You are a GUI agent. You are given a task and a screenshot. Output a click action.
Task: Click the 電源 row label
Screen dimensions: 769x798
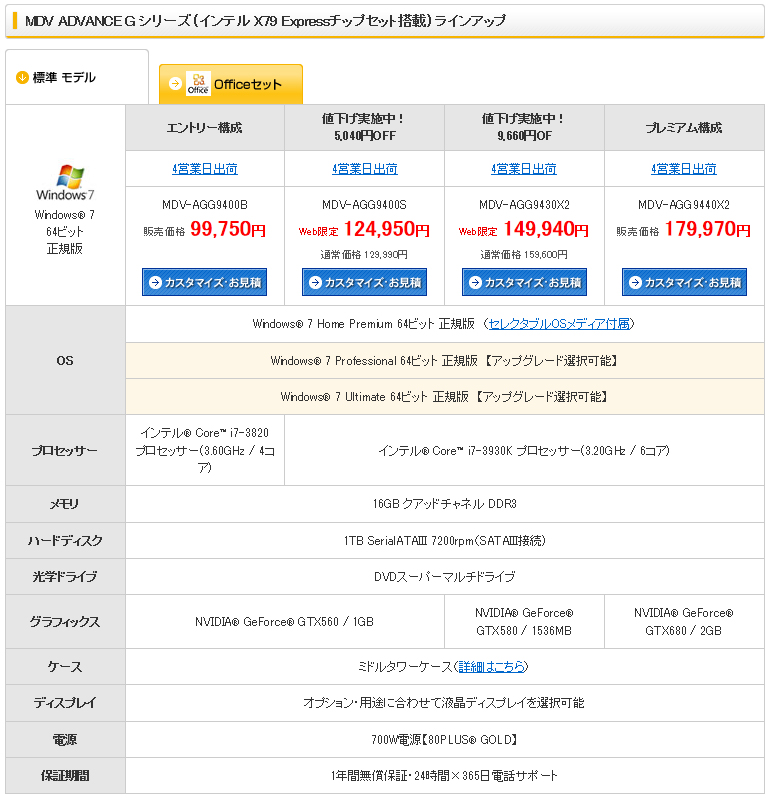click(x=65, y=739)
